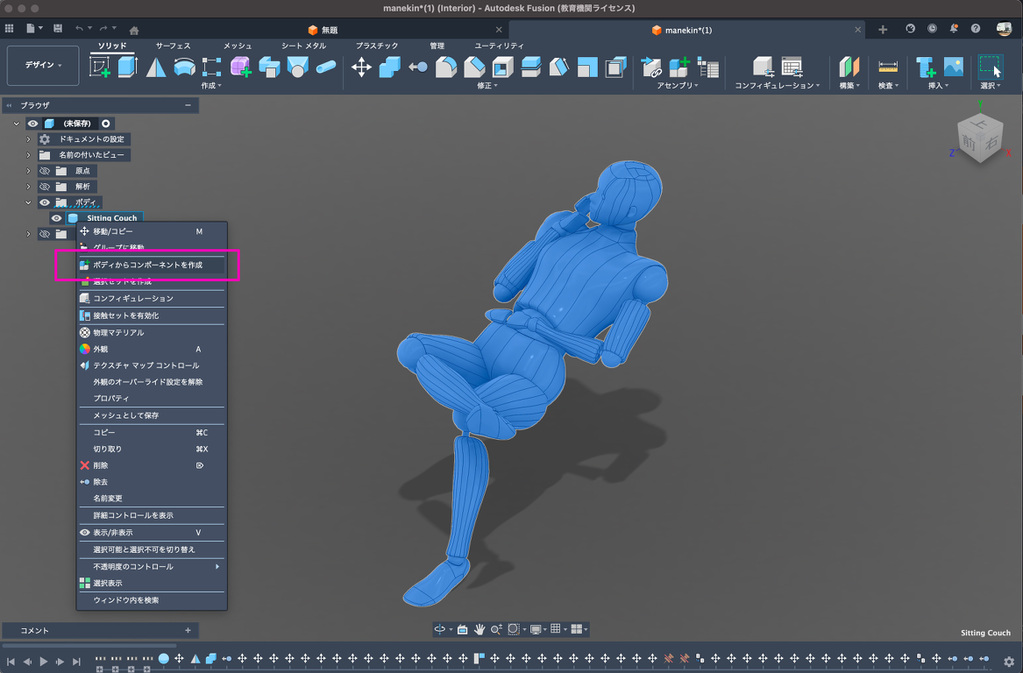Toggle visibility of the ボディ folder
This screenshot has width=1023, height=673.
(44, 203)
